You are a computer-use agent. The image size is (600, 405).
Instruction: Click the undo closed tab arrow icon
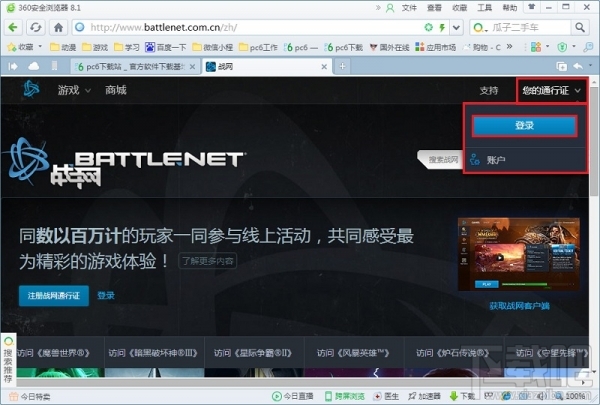(578, 67)
